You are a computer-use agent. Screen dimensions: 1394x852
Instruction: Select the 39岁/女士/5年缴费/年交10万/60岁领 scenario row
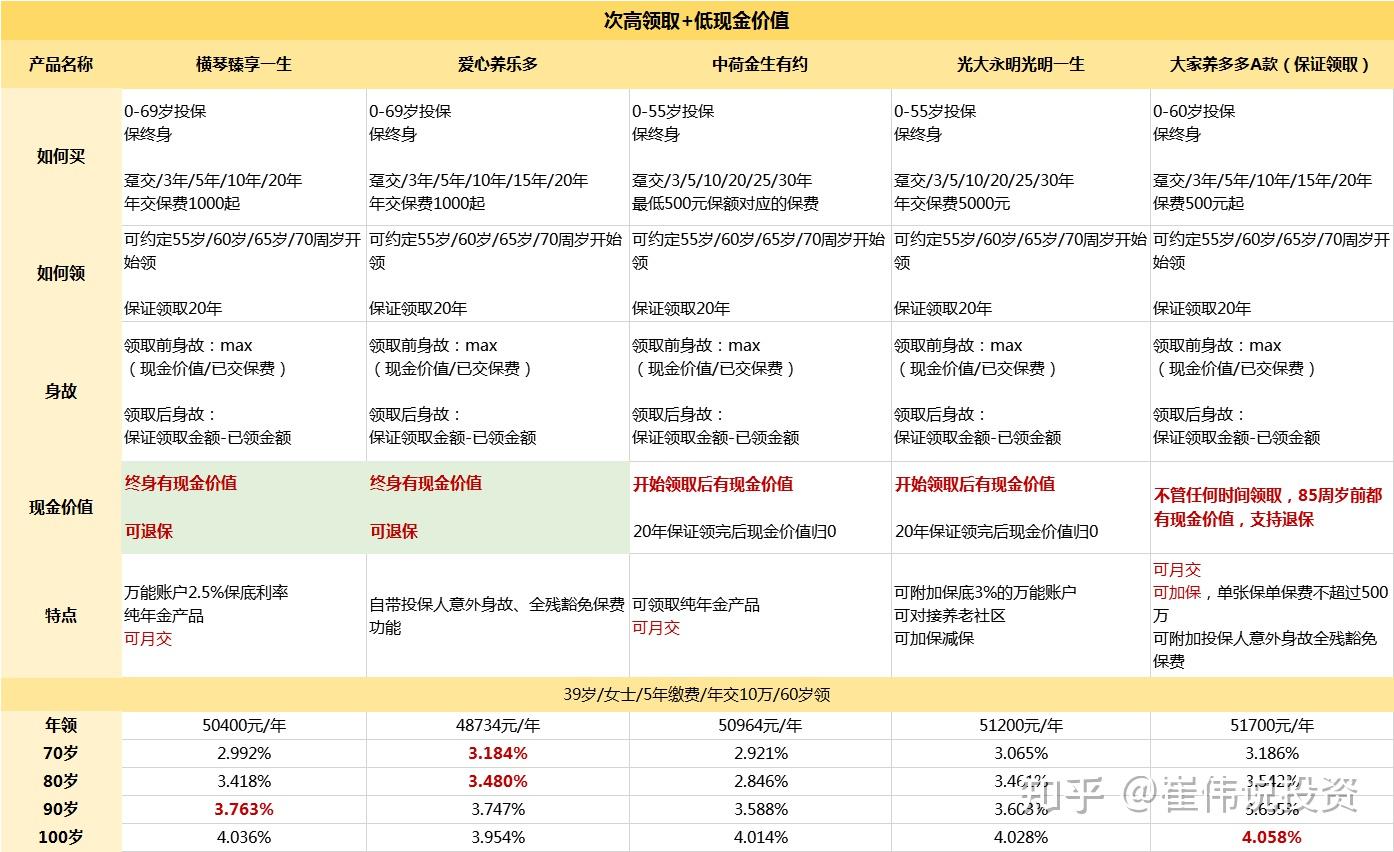697,694
